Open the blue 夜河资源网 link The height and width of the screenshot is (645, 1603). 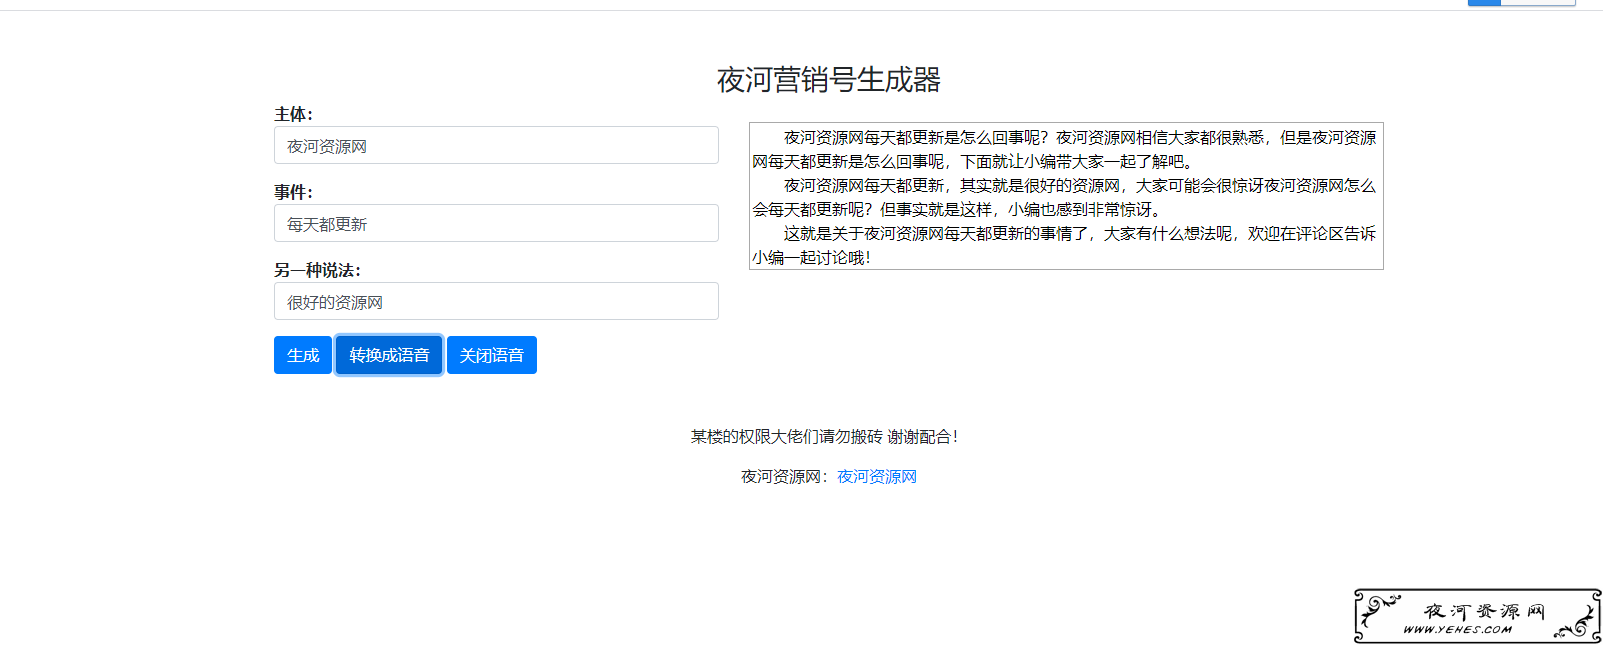877,477
